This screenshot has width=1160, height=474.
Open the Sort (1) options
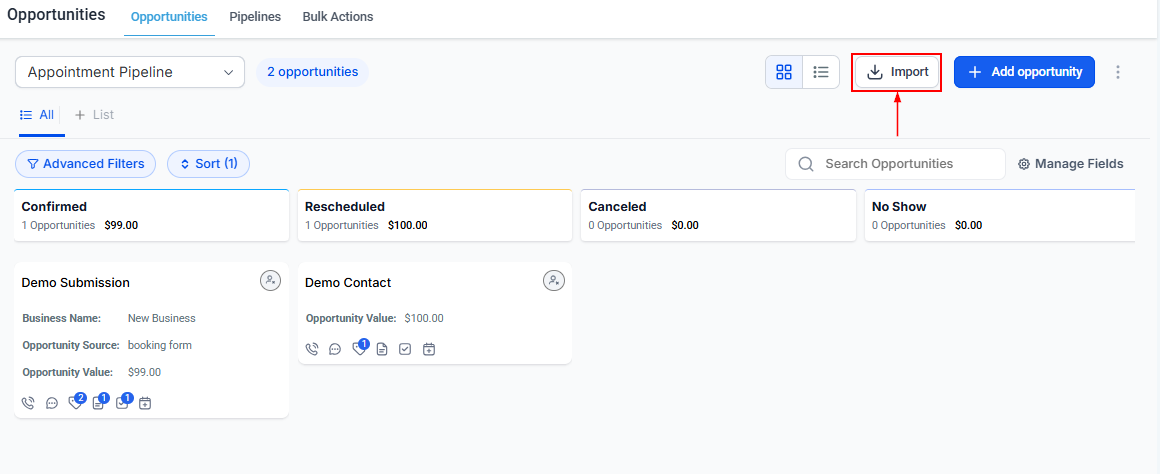[x=208, y=164]
